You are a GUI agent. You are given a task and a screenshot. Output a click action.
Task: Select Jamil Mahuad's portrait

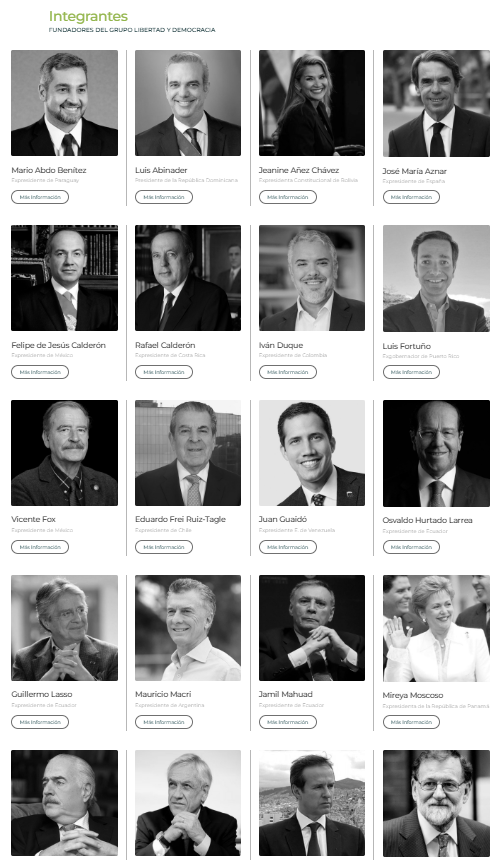pos(312,628)
